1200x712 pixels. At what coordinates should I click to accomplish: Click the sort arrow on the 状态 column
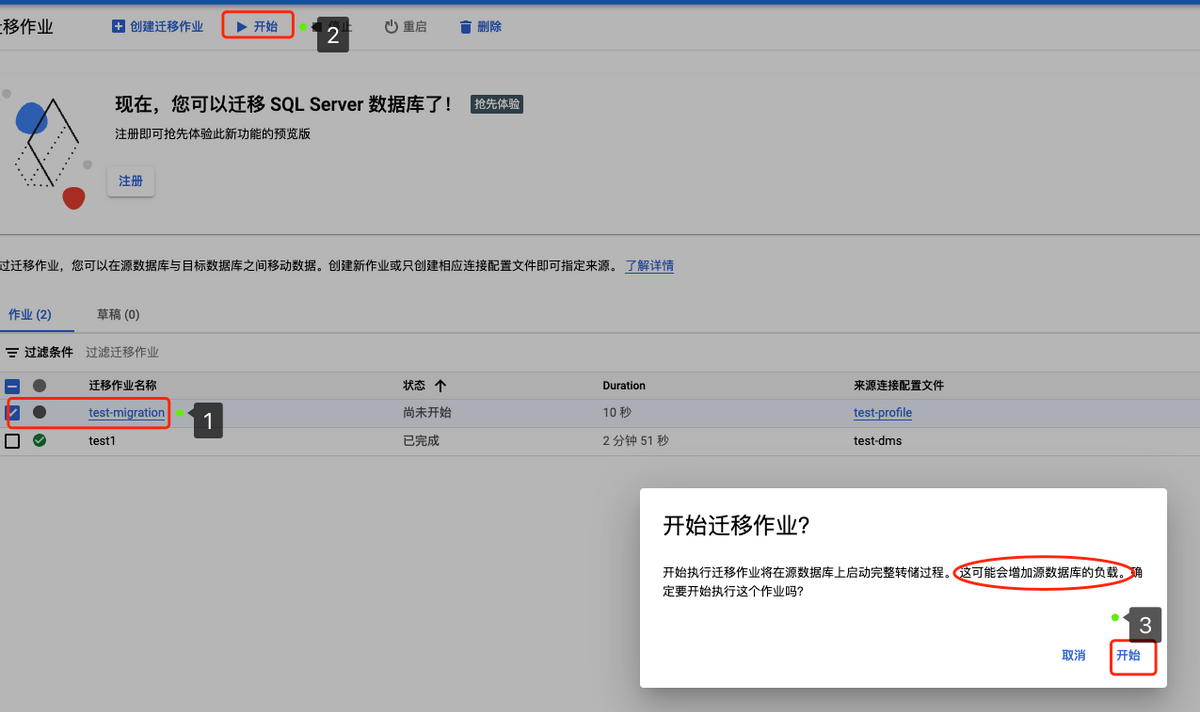coord(441,385)
